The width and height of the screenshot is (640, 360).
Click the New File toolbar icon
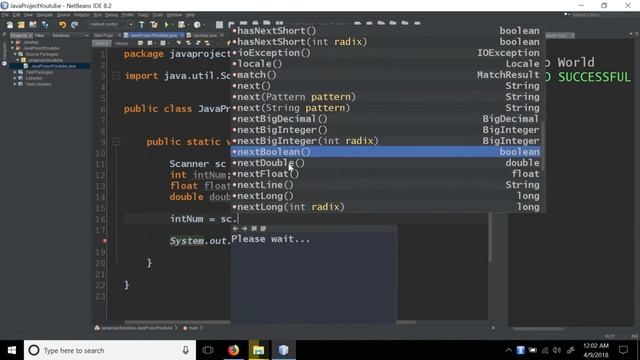[9, 25]
